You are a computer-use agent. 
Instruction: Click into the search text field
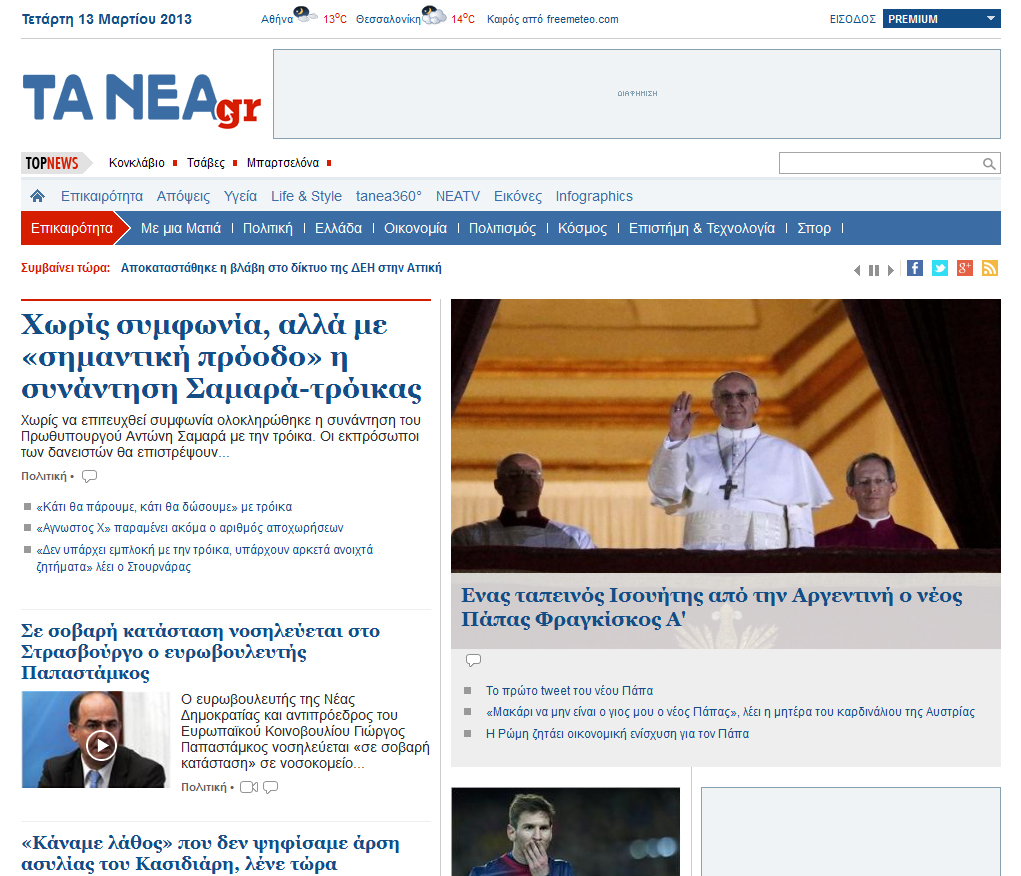pyautogui.click(x=878, y=164)
